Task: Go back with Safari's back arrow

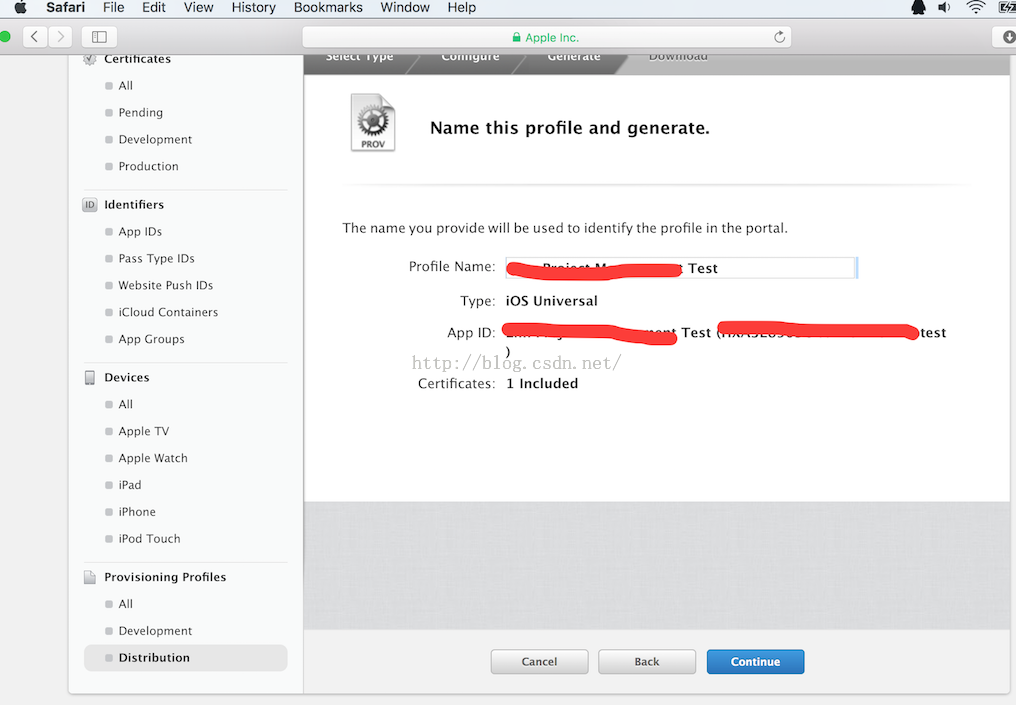Action: click(35, 37)
